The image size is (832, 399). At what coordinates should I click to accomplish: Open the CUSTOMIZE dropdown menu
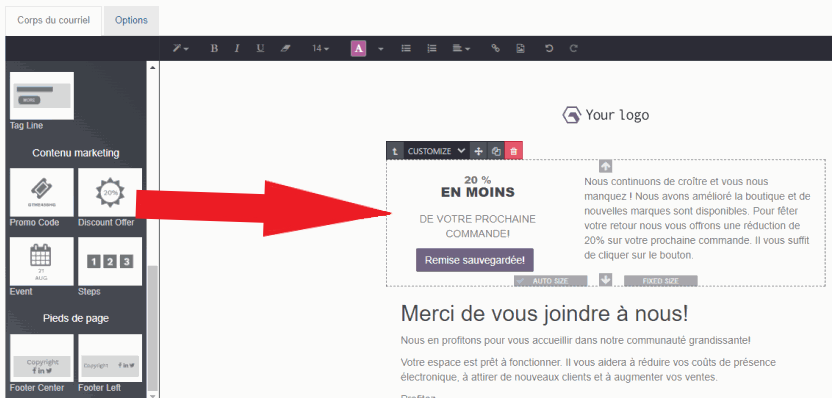[x=436, y=151]
